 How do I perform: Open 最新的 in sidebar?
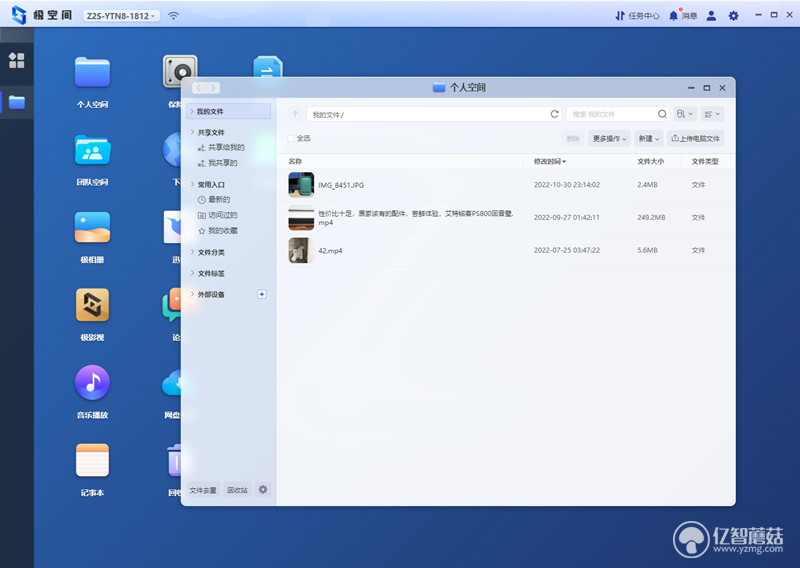pos(214,200)
